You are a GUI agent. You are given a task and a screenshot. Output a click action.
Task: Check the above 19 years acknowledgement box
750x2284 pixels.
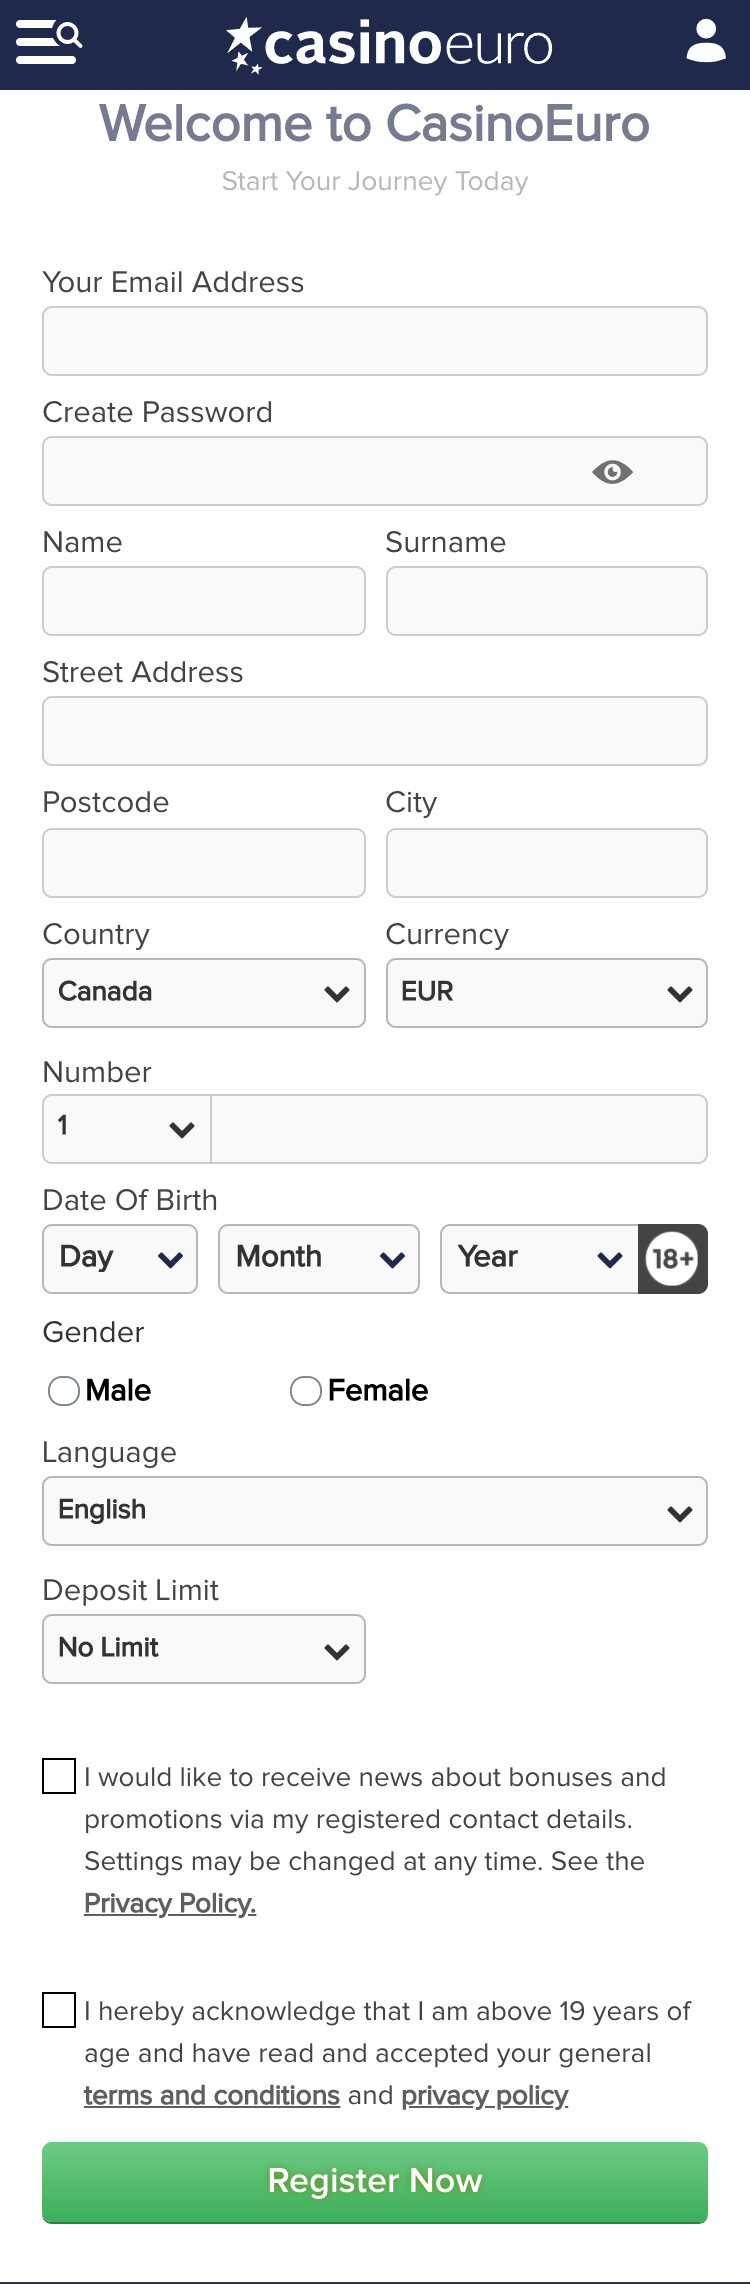click(59, 2010)
